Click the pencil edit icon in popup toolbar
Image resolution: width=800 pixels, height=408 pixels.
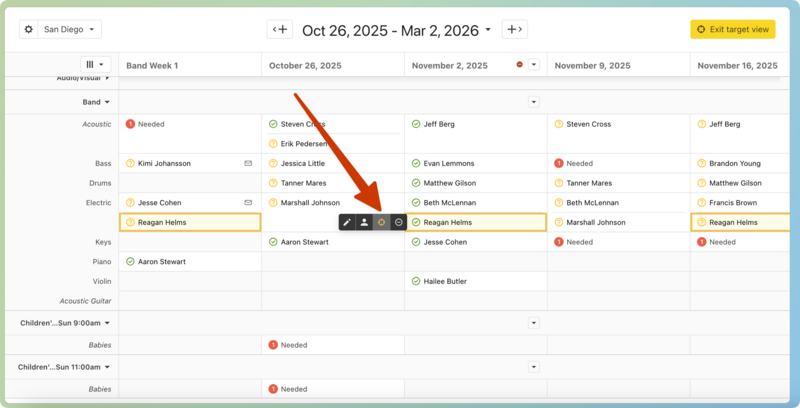(x=347, y=222)
